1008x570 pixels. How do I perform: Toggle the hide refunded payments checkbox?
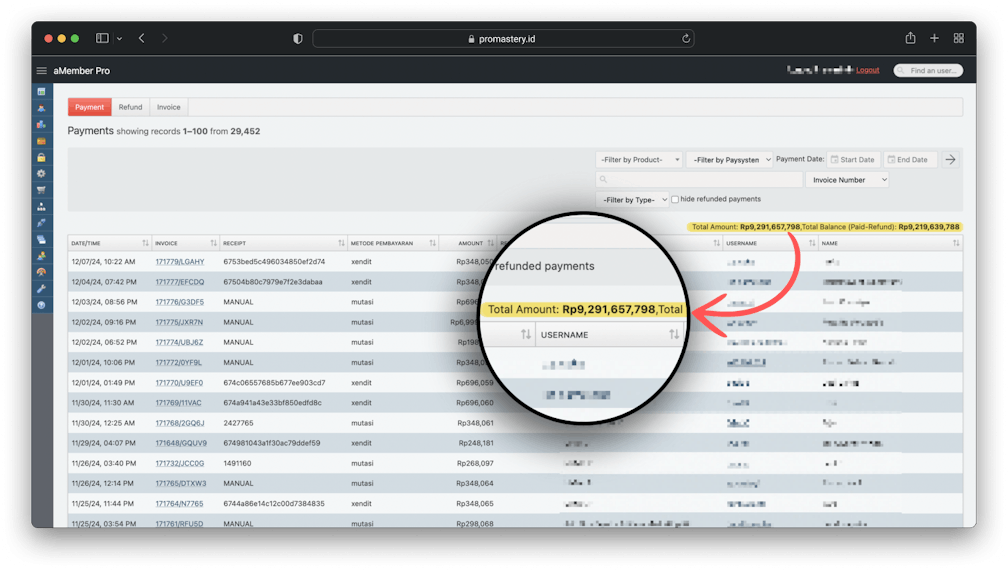[x=675, y=199]
